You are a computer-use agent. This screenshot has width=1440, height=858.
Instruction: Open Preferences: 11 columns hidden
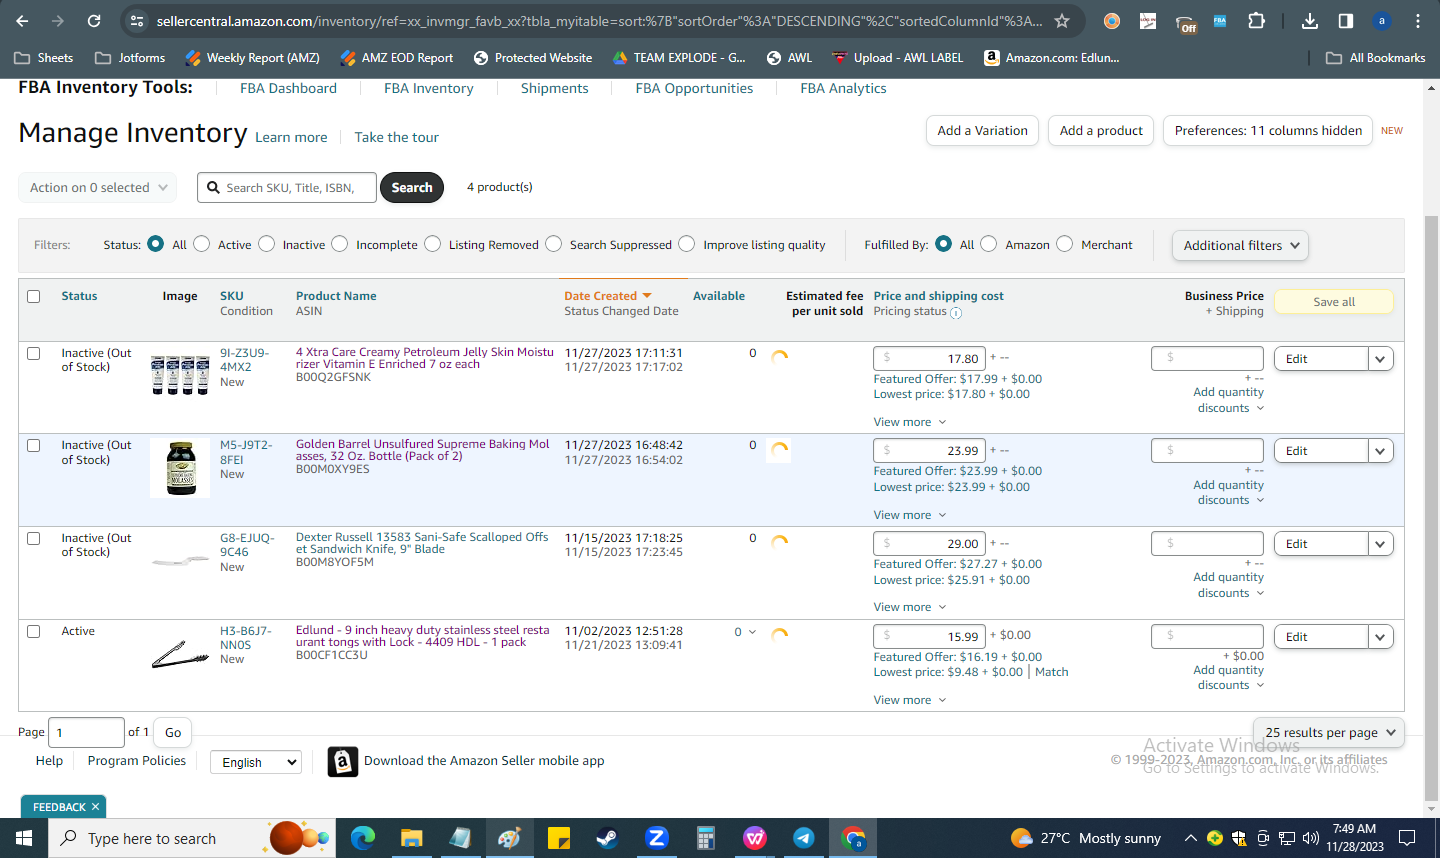1268,131
